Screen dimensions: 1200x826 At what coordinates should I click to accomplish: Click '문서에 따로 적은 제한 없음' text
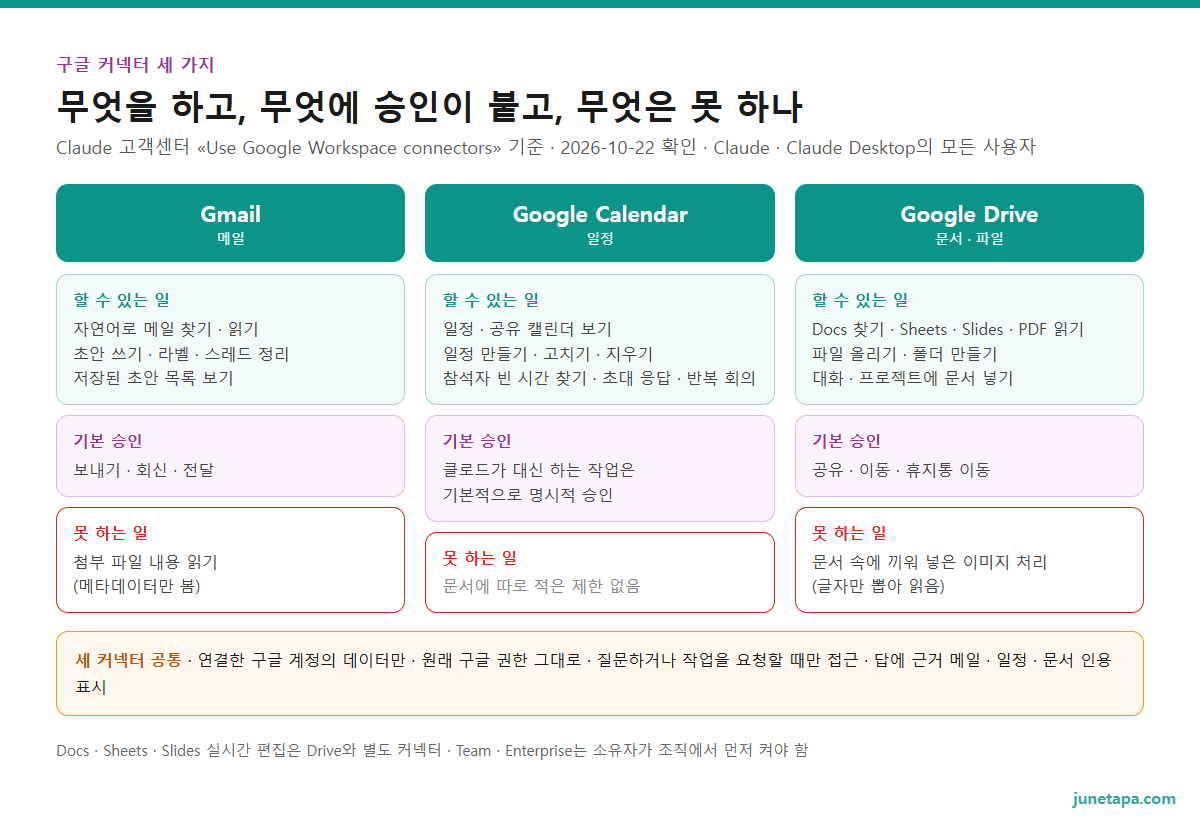pyautogui.click(x=541, y=586)
